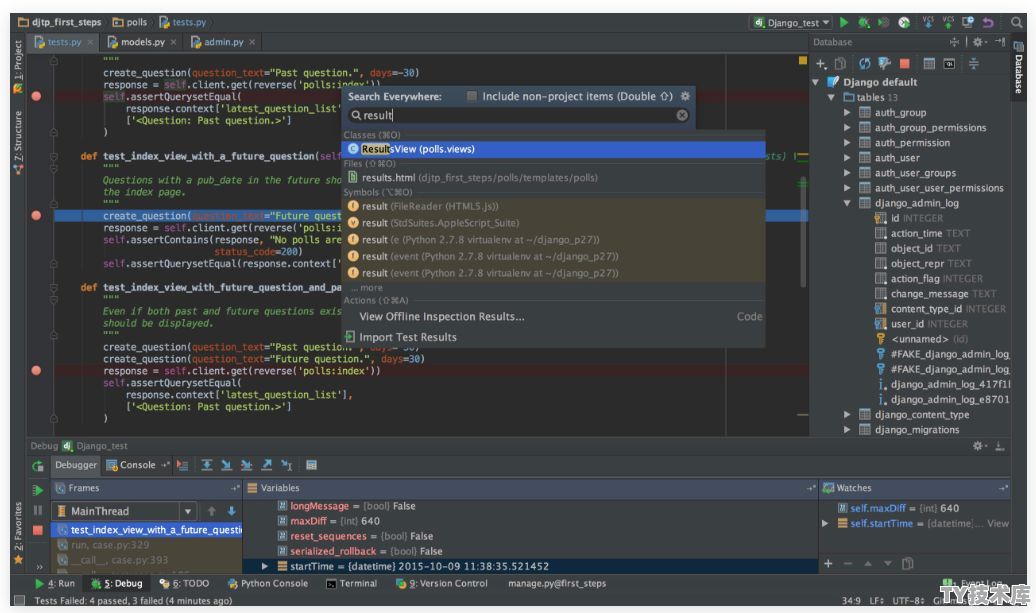Screen dimensions: 1036x613
Task: Toggle breakpoint on response = self.client.get line
Action: [x=36, y=371]
